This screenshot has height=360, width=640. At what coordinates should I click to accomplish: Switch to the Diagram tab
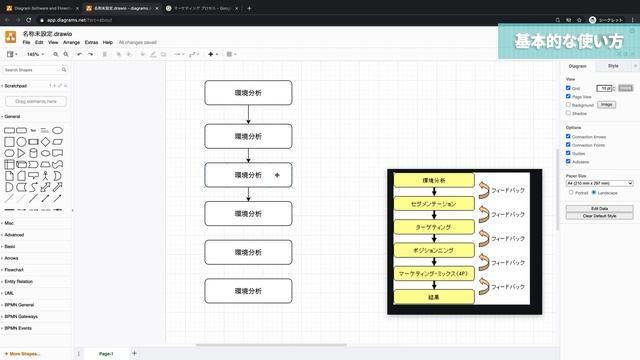[x=578, y=66]
